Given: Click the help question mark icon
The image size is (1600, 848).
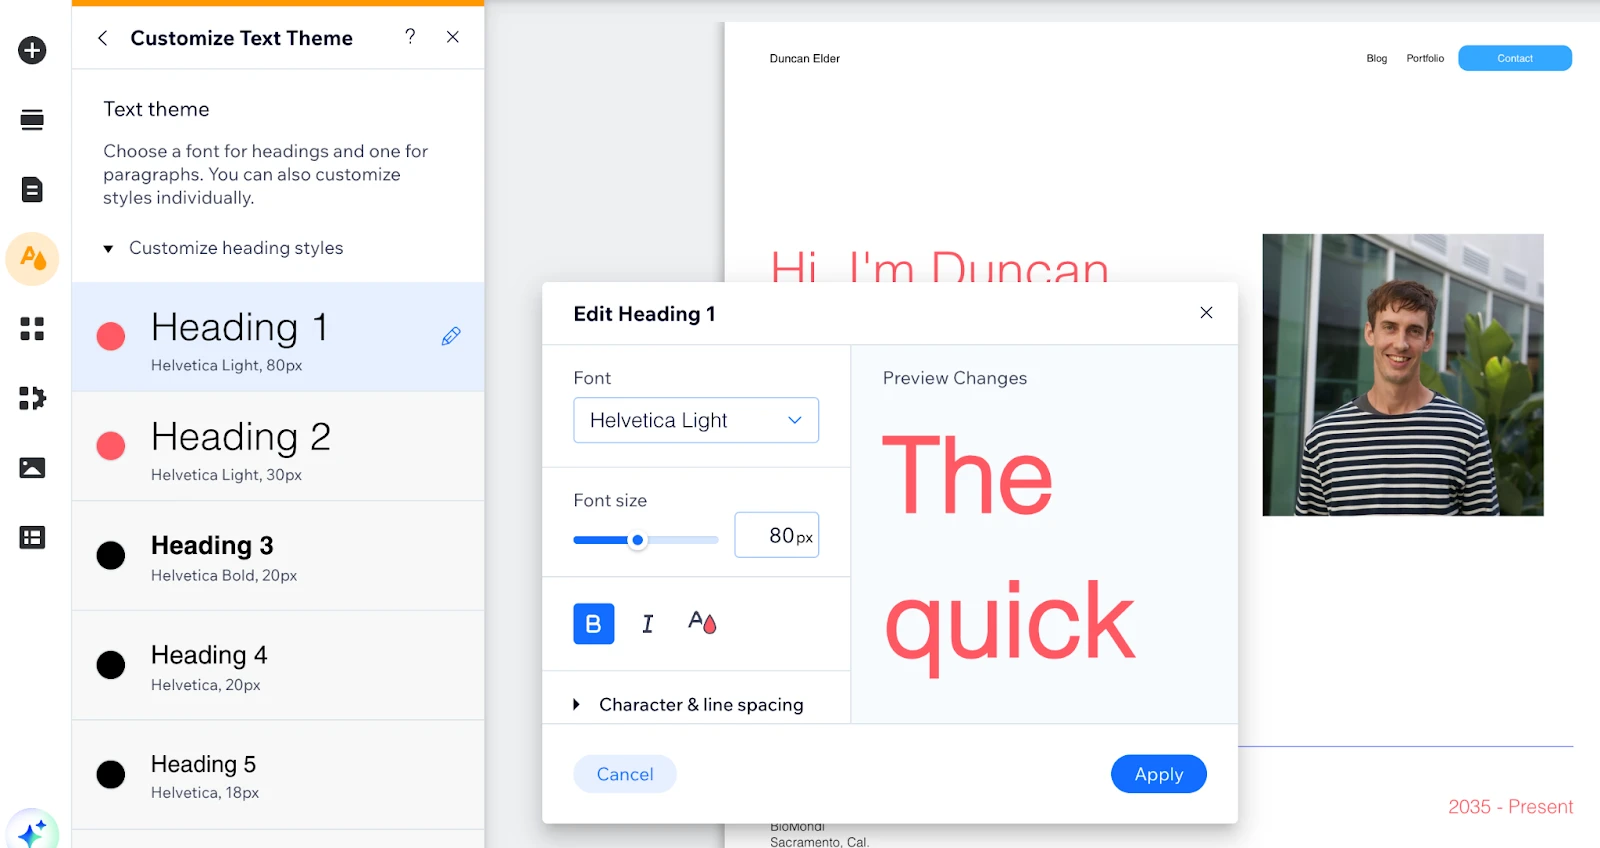Looking at the screenshot, I should click(410, 37).
